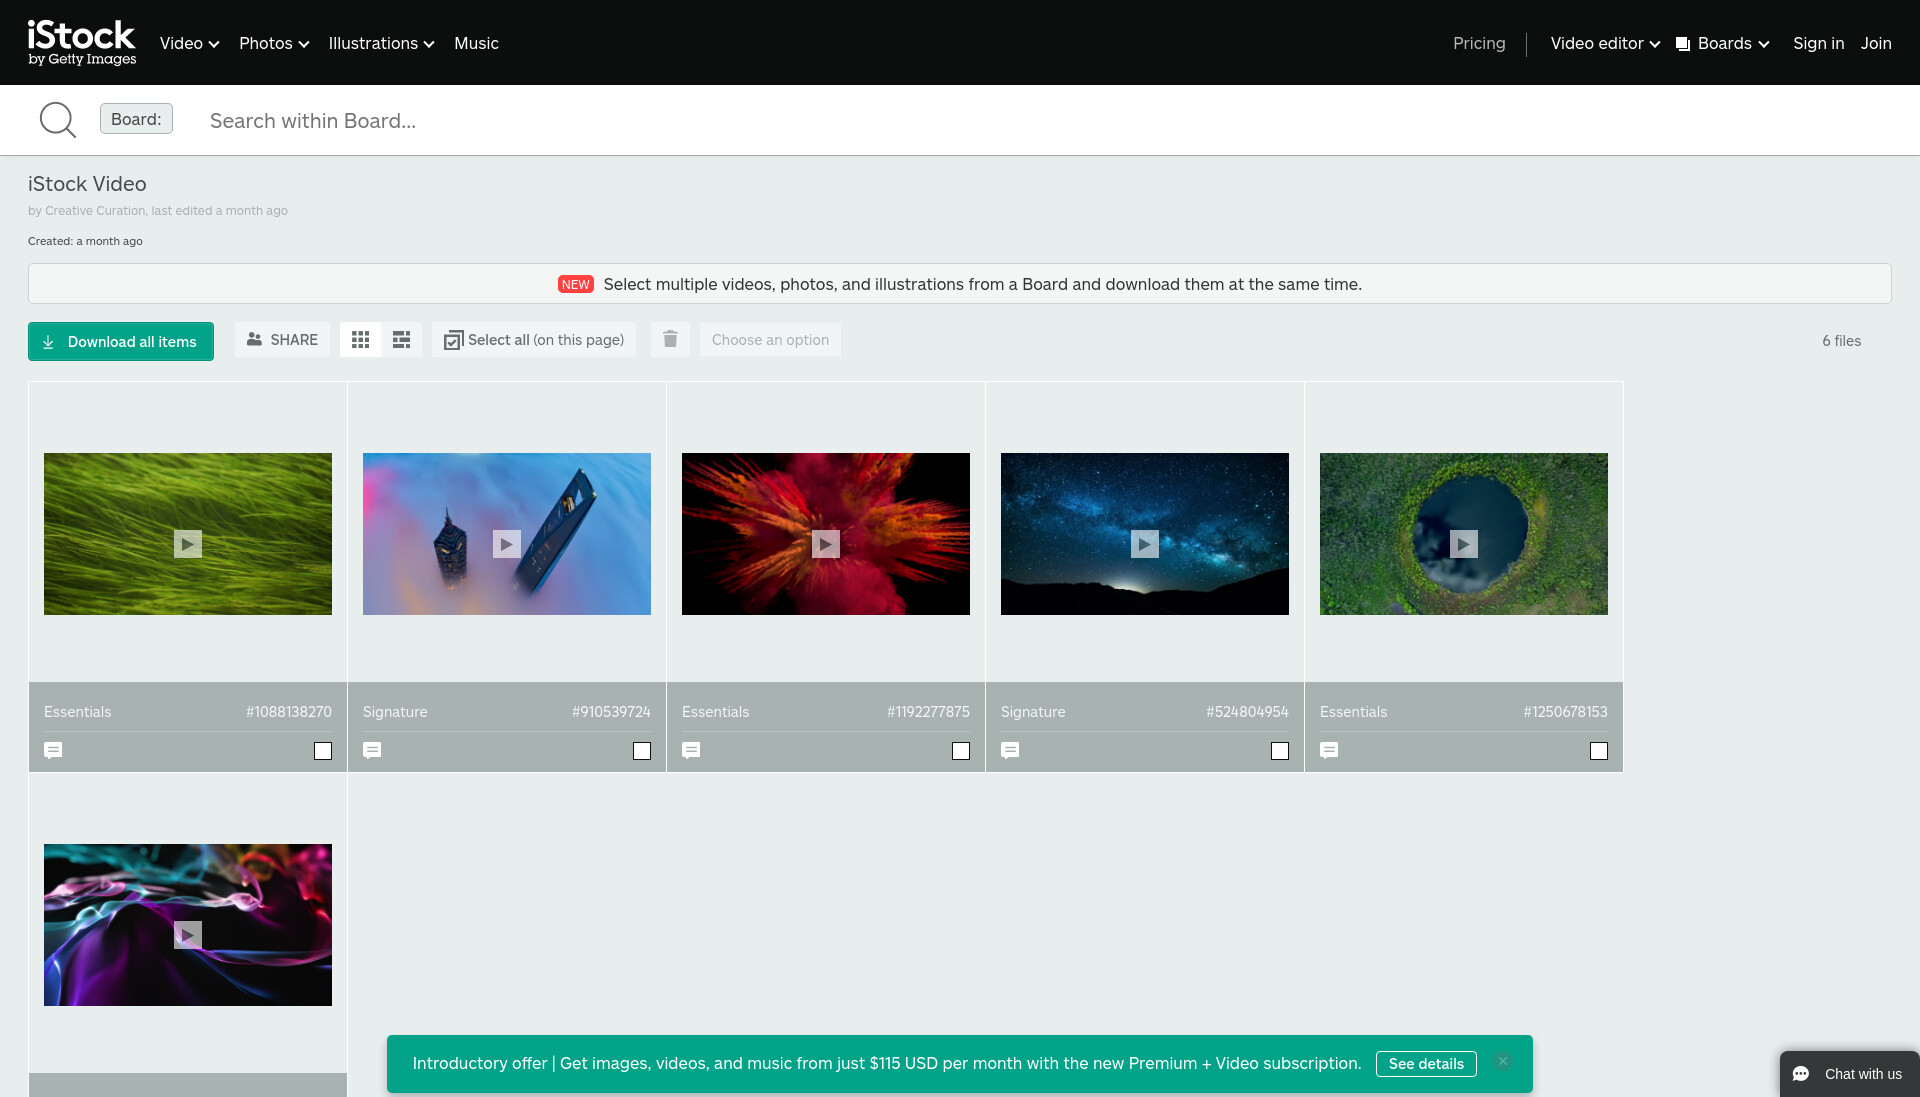The height and width of the screenshot is (1097, 1920).
Task: Open the green grass video thumbnail
Action: tap(188, 534)
